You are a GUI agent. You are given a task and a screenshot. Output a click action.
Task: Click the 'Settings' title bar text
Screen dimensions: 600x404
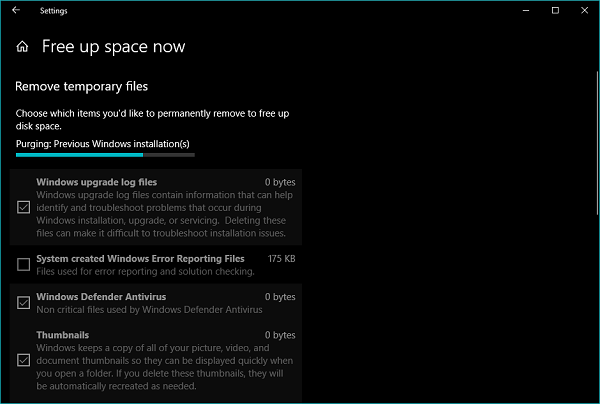point(54,10)
